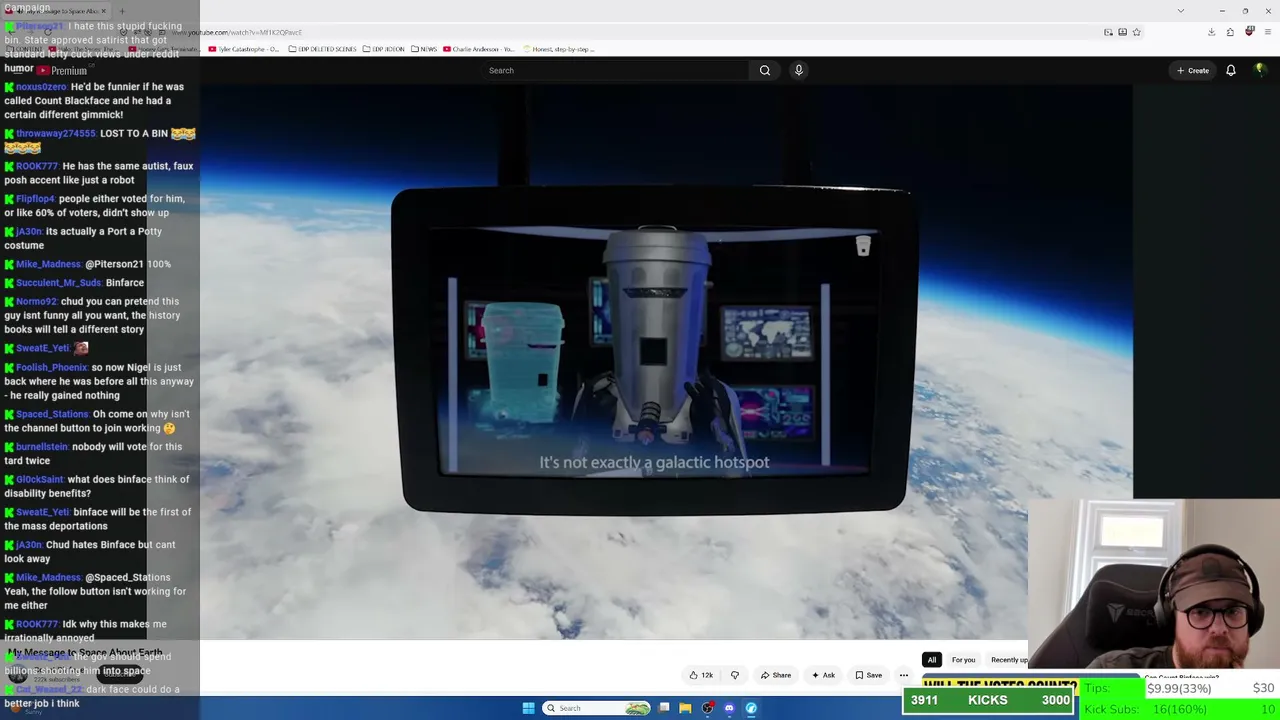Open browser downloads arrow icon
1280x720 pixels.
1211,32
